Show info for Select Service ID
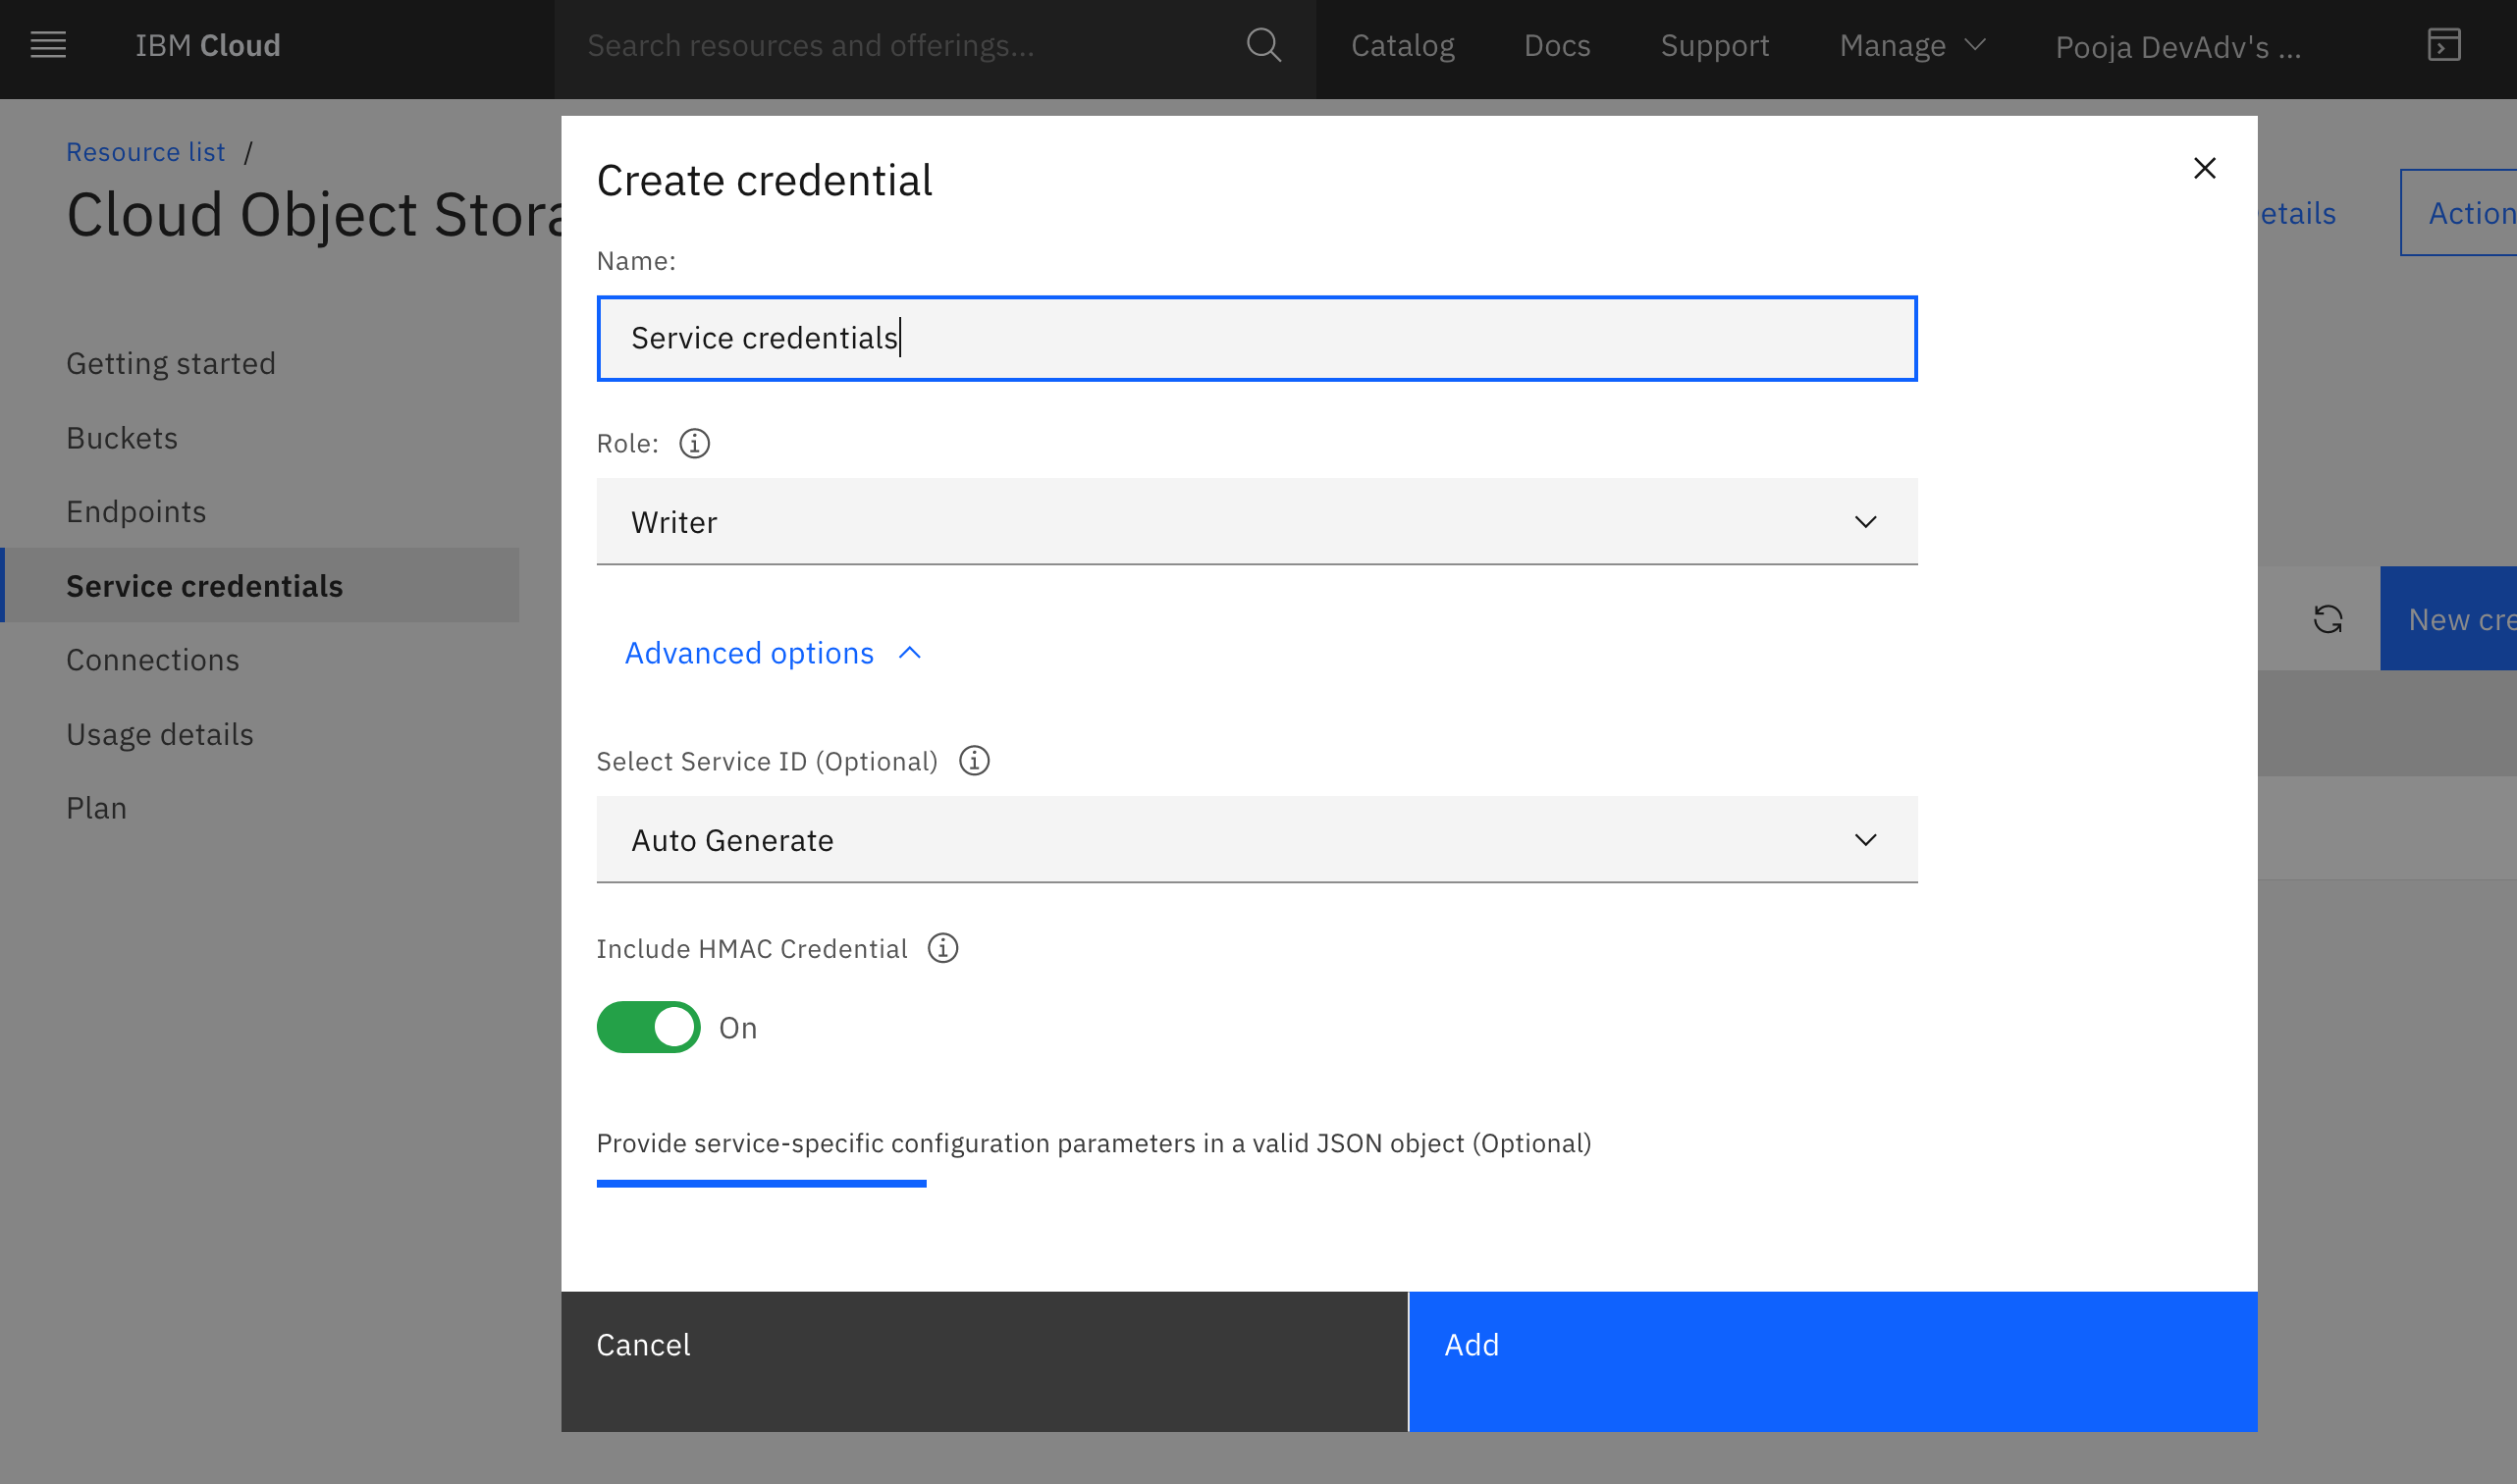The height and width of the screenshot is (1484, 2517). click(x=974, y=761)
